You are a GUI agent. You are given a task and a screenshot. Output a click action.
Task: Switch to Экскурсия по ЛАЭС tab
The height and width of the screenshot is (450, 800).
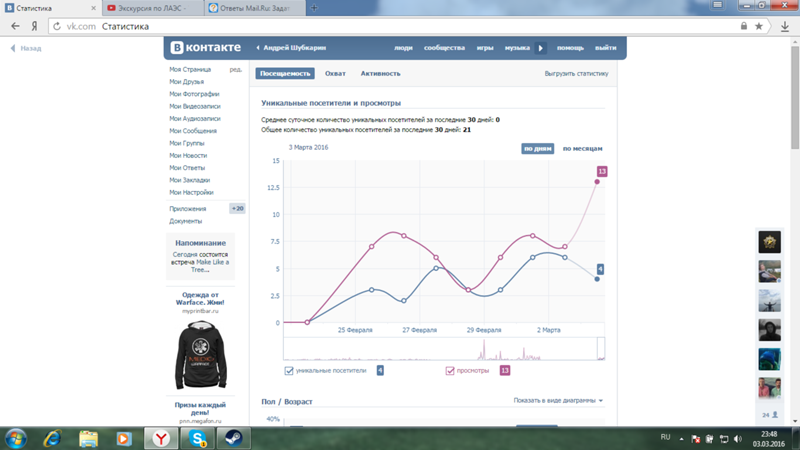point(153,8)
